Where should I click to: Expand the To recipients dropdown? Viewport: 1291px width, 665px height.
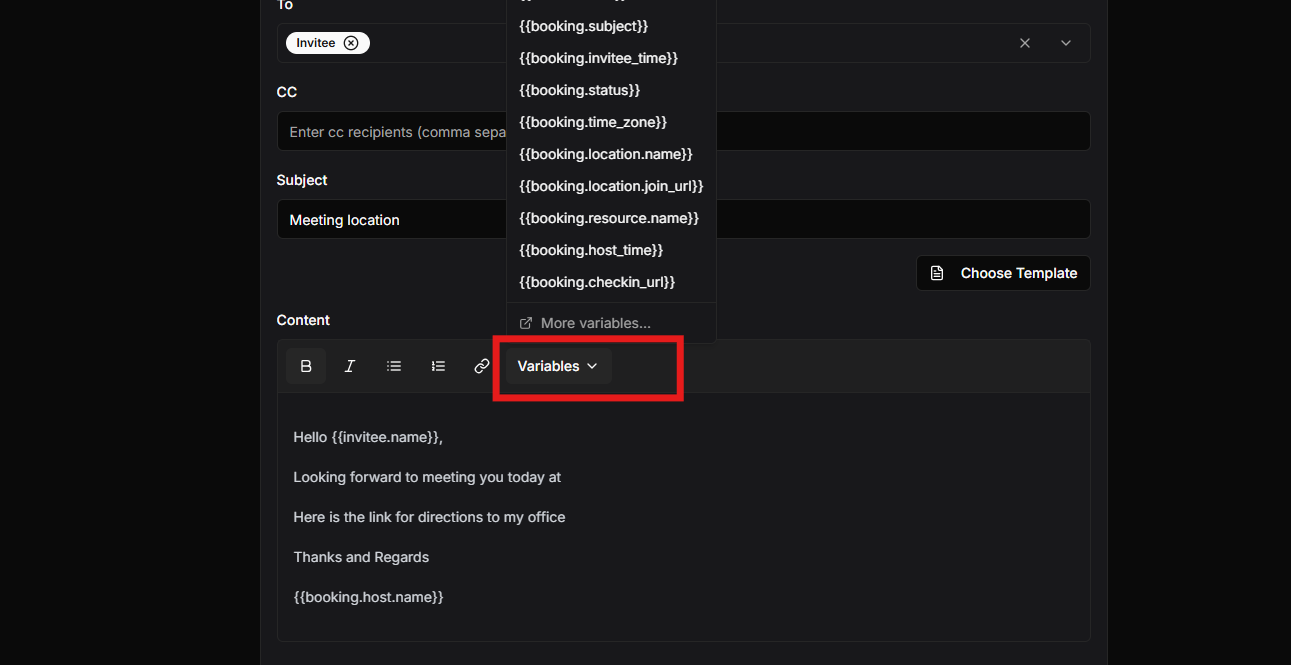pyautogui.click(x=1066, y=43)
